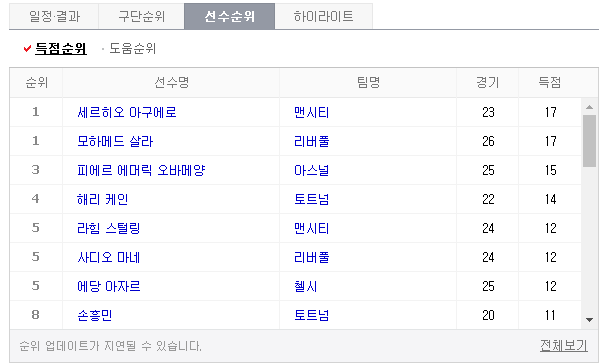Select the 선수순위 tab
The height and width of the screenshot is (363, 601).
pos(230,16)
